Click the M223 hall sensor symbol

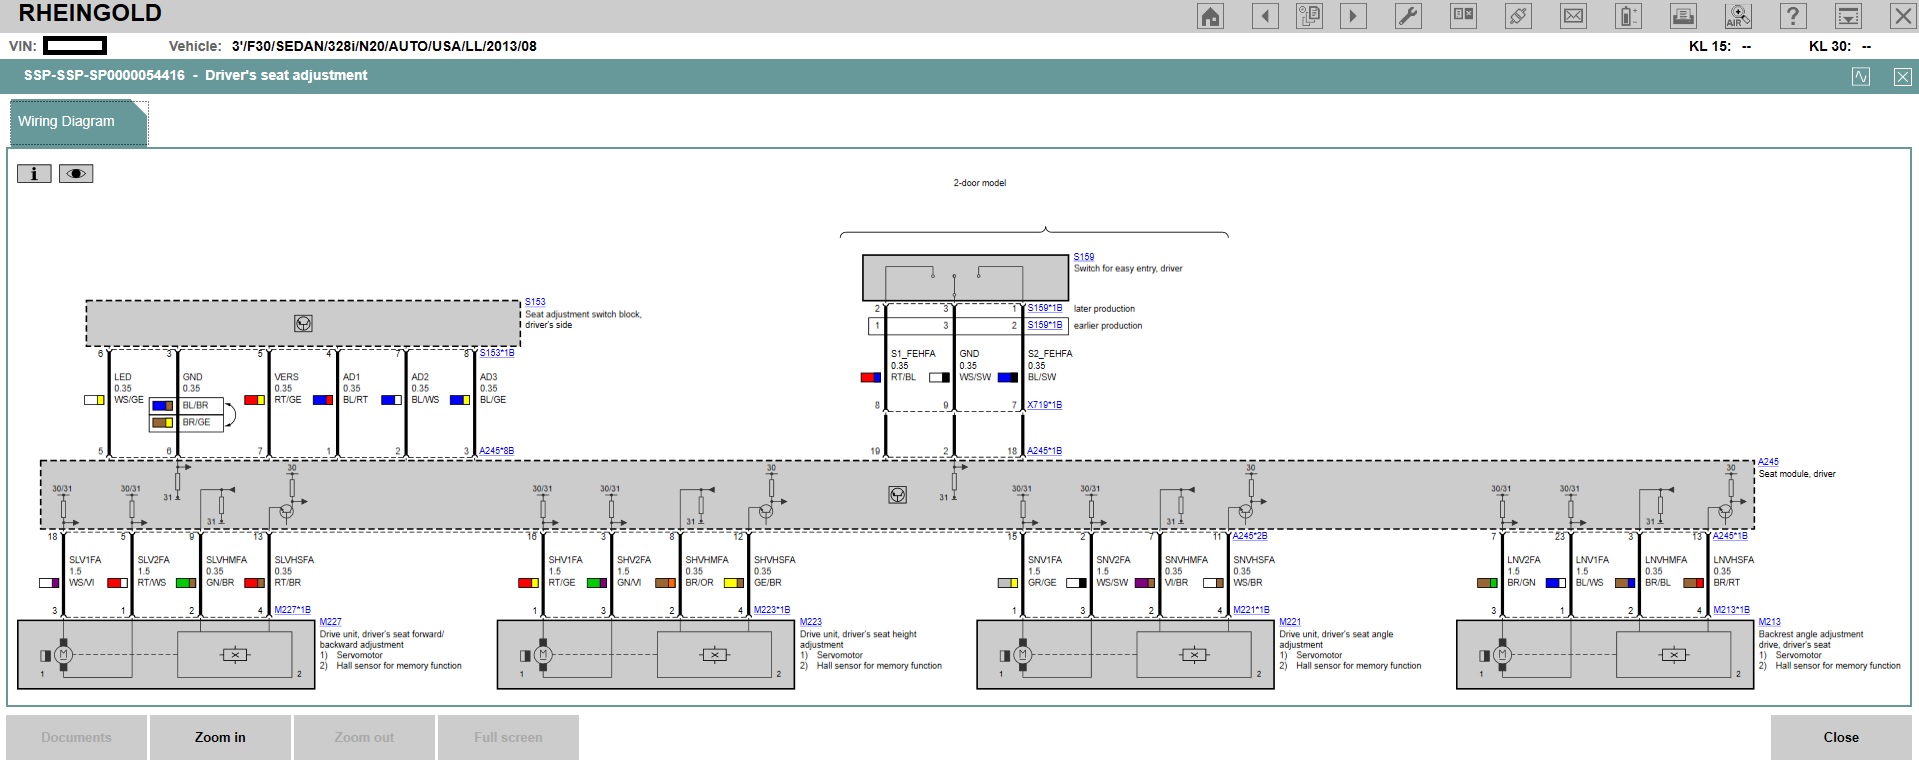click(x=715, y=655)
